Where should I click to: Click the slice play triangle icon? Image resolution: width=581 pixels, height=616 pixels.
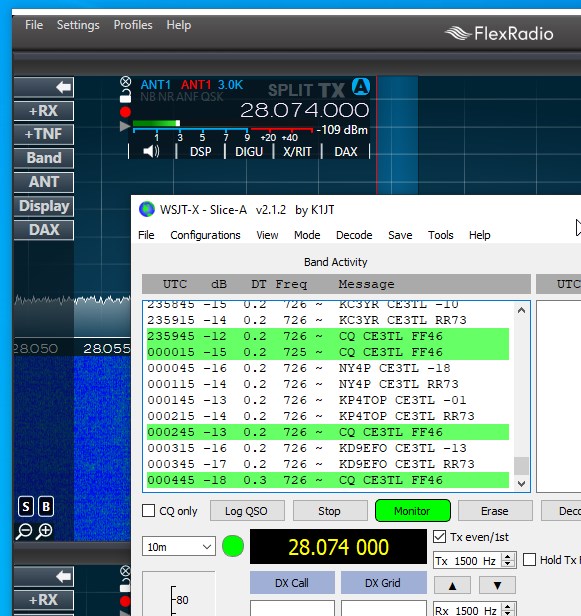pyautogui.click(x=125, y=126)
